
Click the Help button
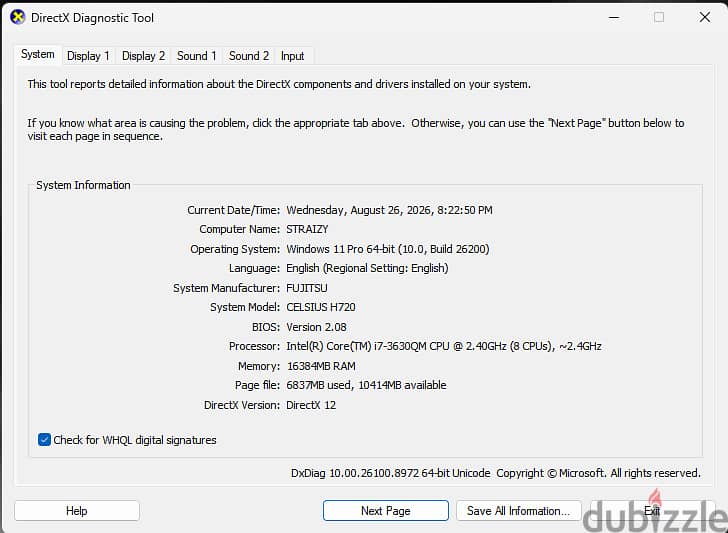77,511
